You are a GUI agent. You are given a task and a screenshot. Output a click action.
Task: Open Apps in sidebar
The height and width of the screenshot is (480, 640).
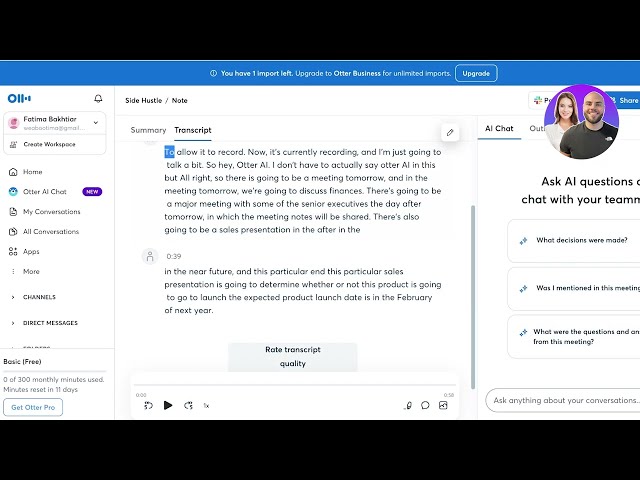(31, 251)
